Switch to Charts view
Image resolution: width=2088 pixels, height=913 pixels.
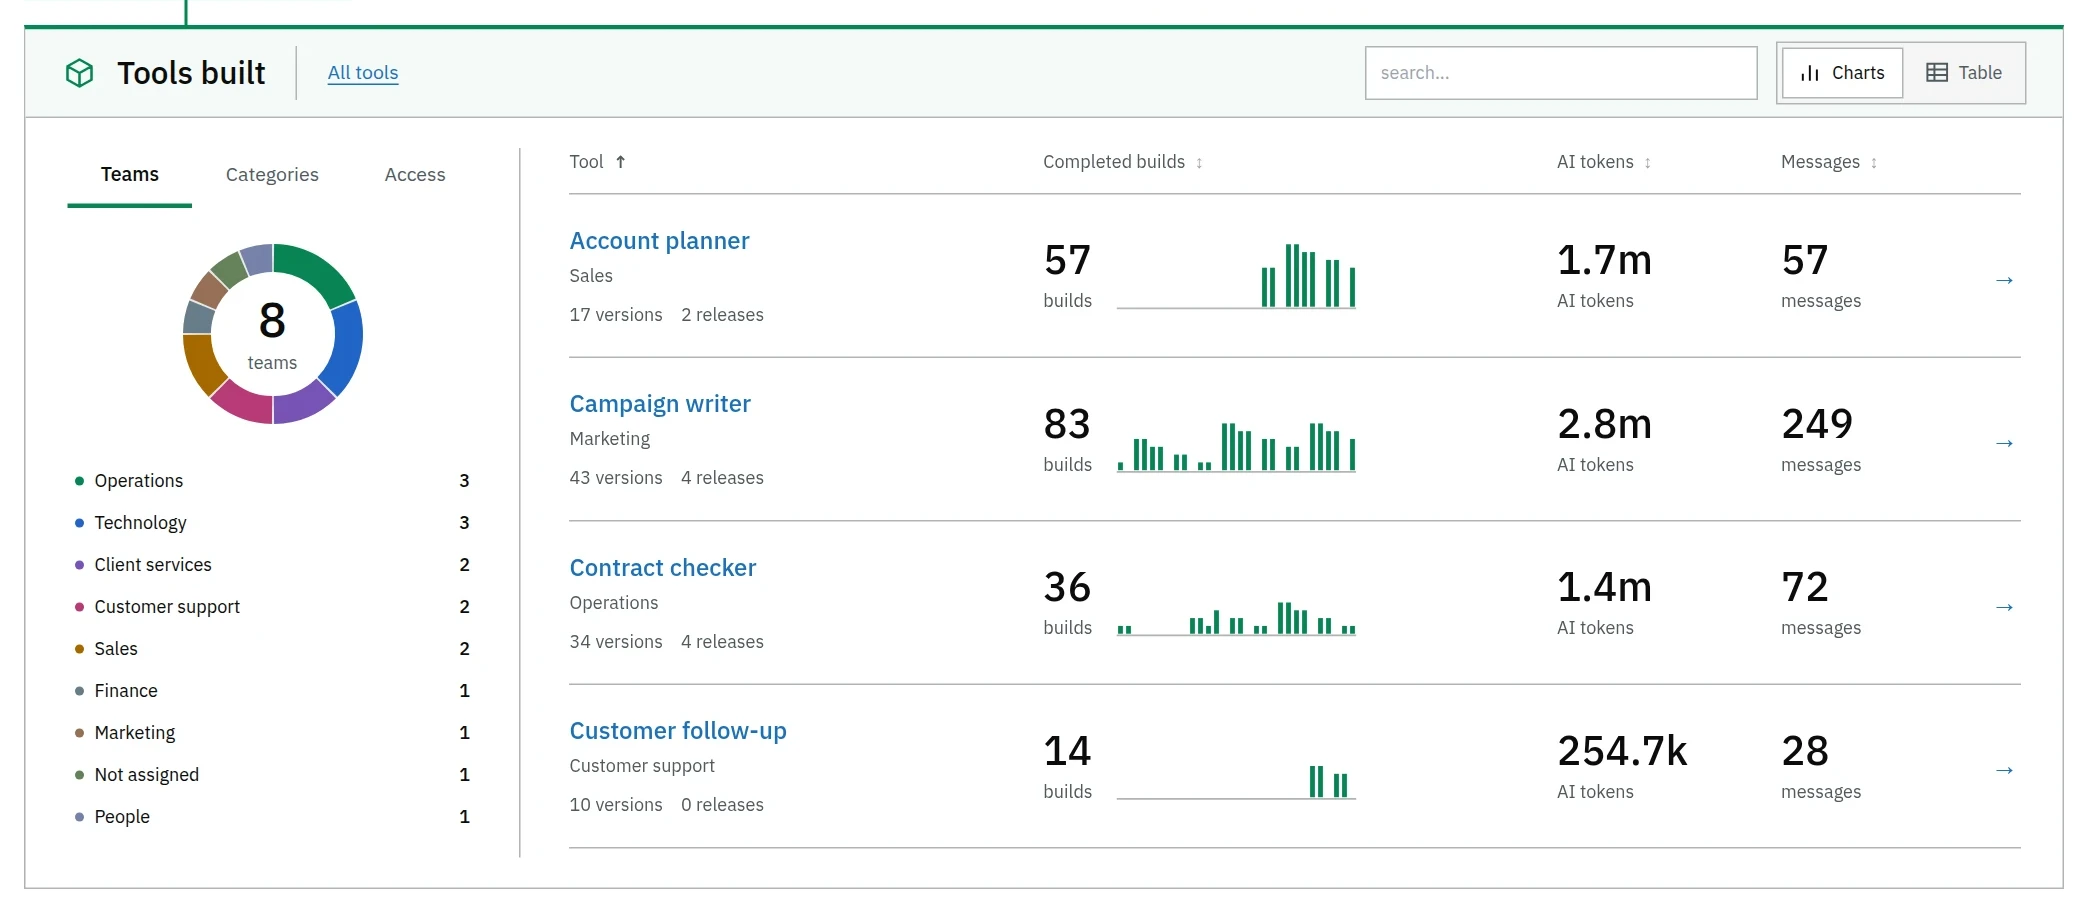pyautogui.click(x=1842, y=73)
